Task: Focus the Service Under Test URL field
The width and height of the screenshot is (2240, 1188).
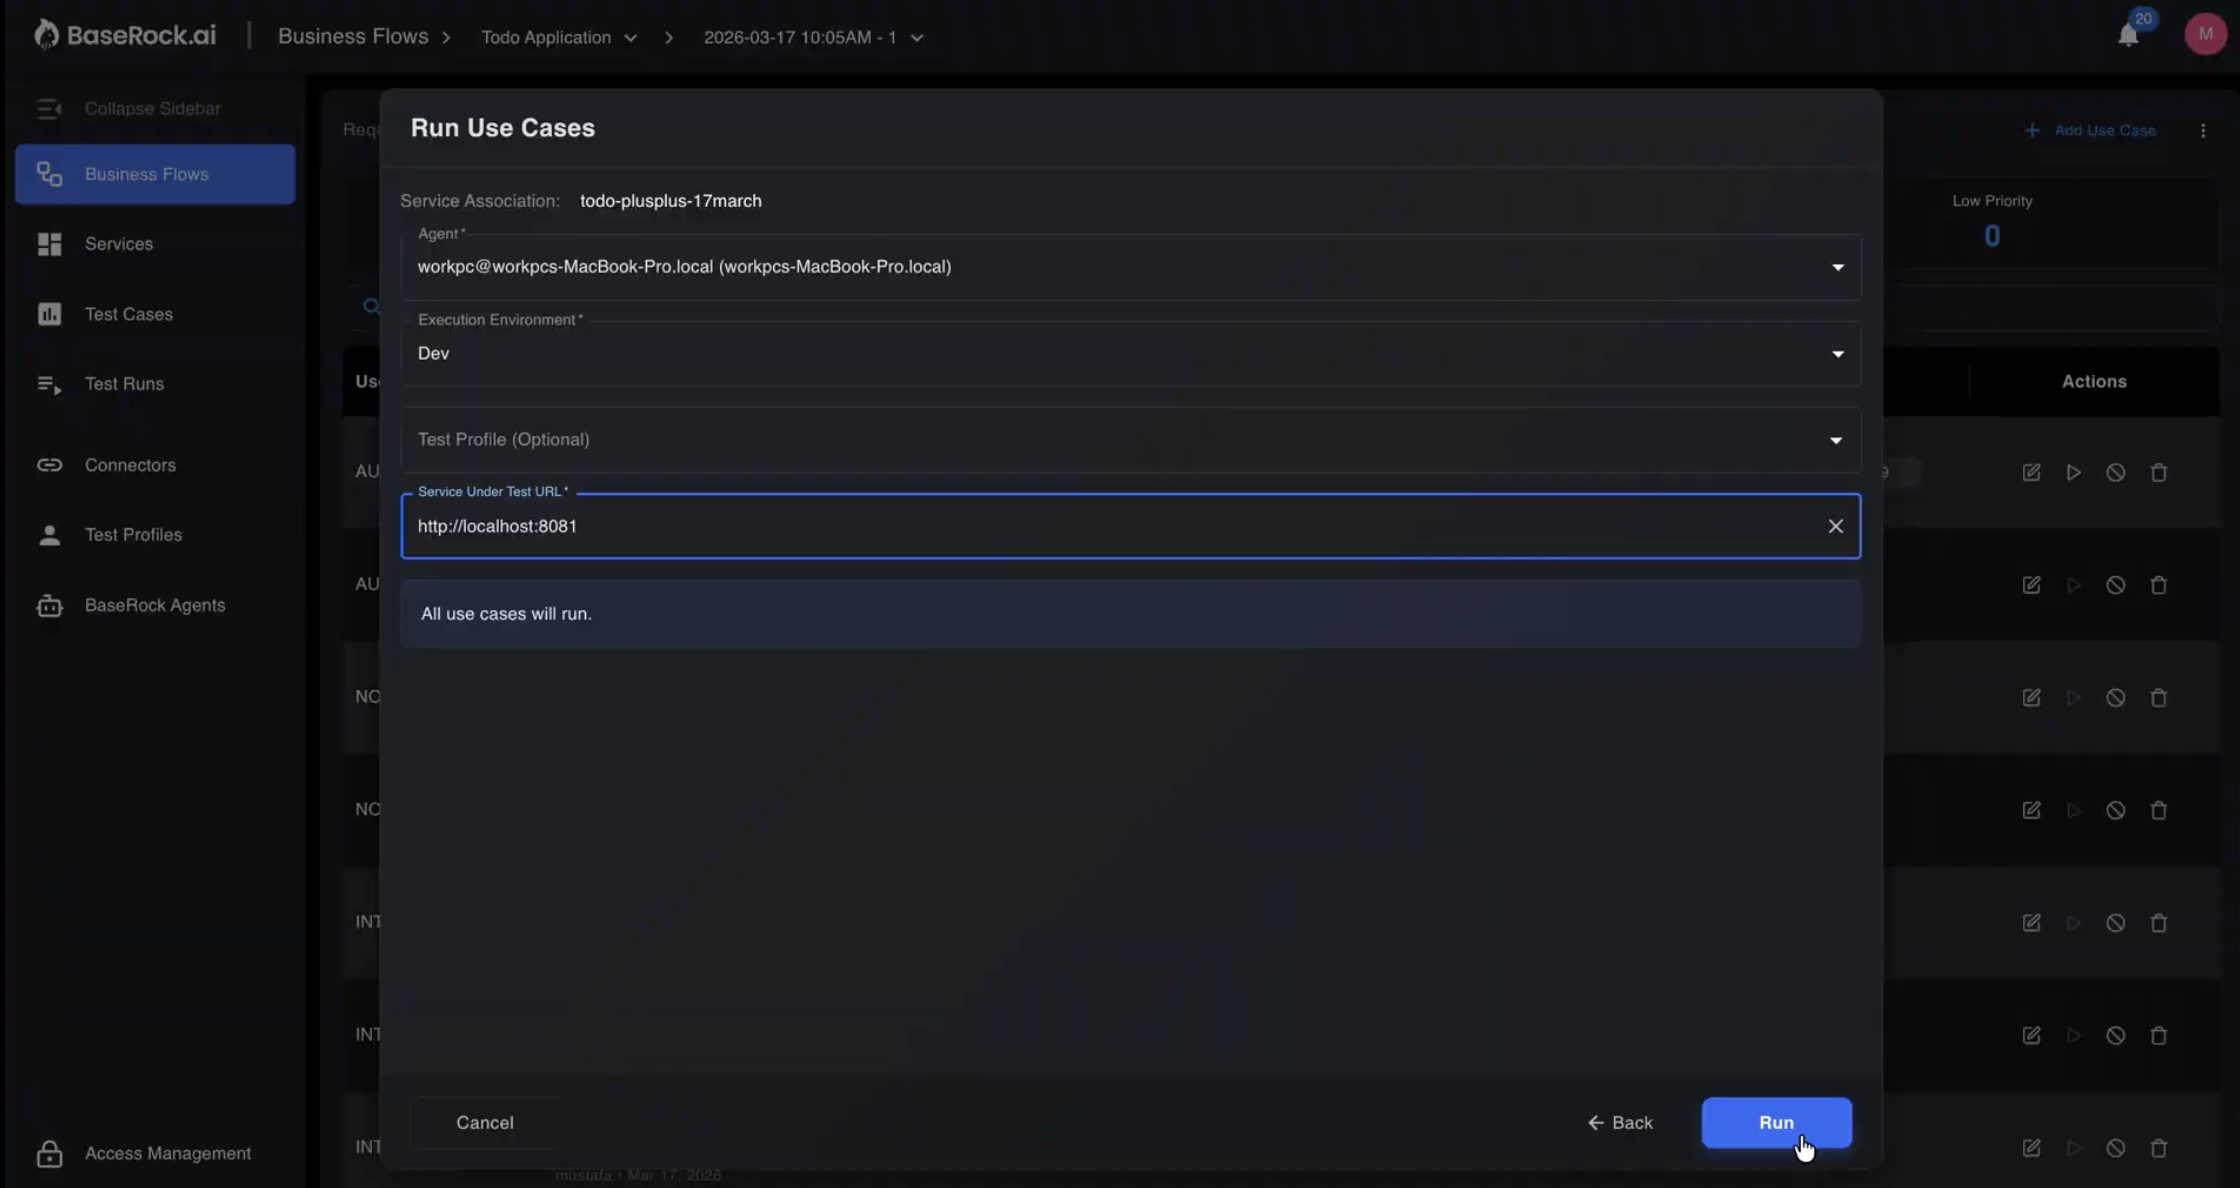Action: click(1100, 526)
